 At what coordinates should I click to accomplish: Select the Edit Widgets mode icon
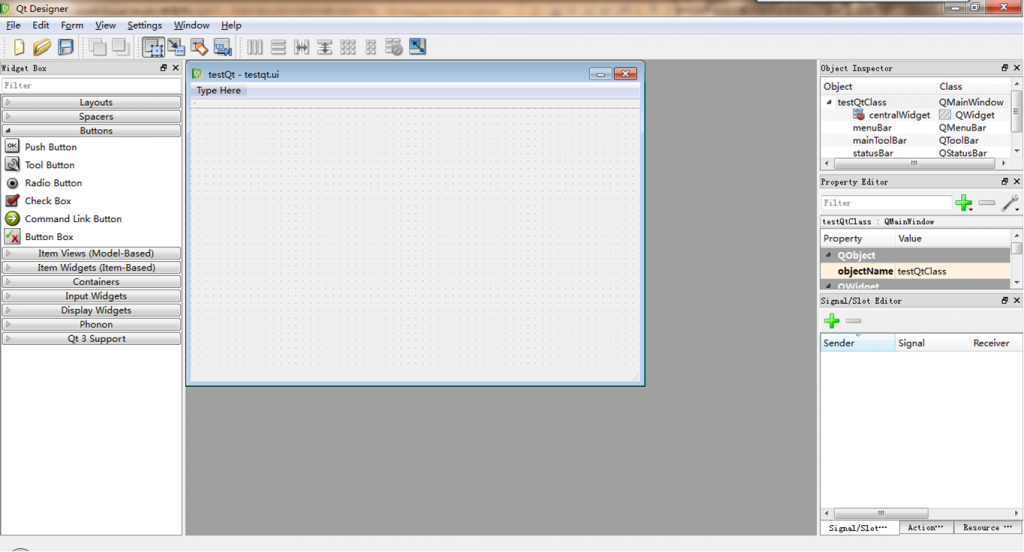coord(153,47)
